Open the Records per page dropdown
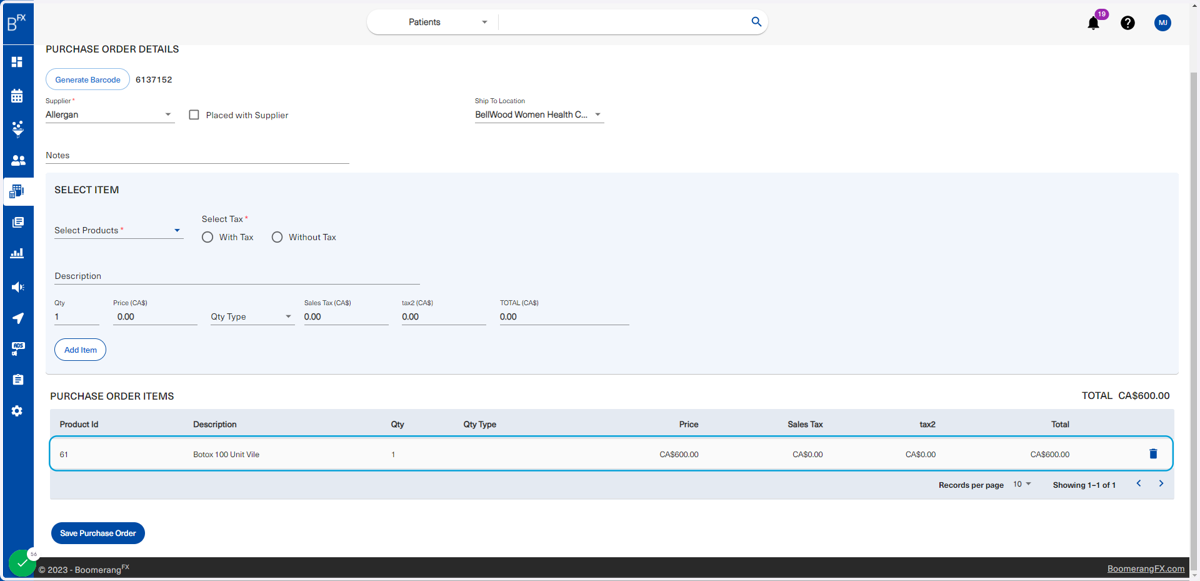 pyautogui.click(x=1022, y=484)
